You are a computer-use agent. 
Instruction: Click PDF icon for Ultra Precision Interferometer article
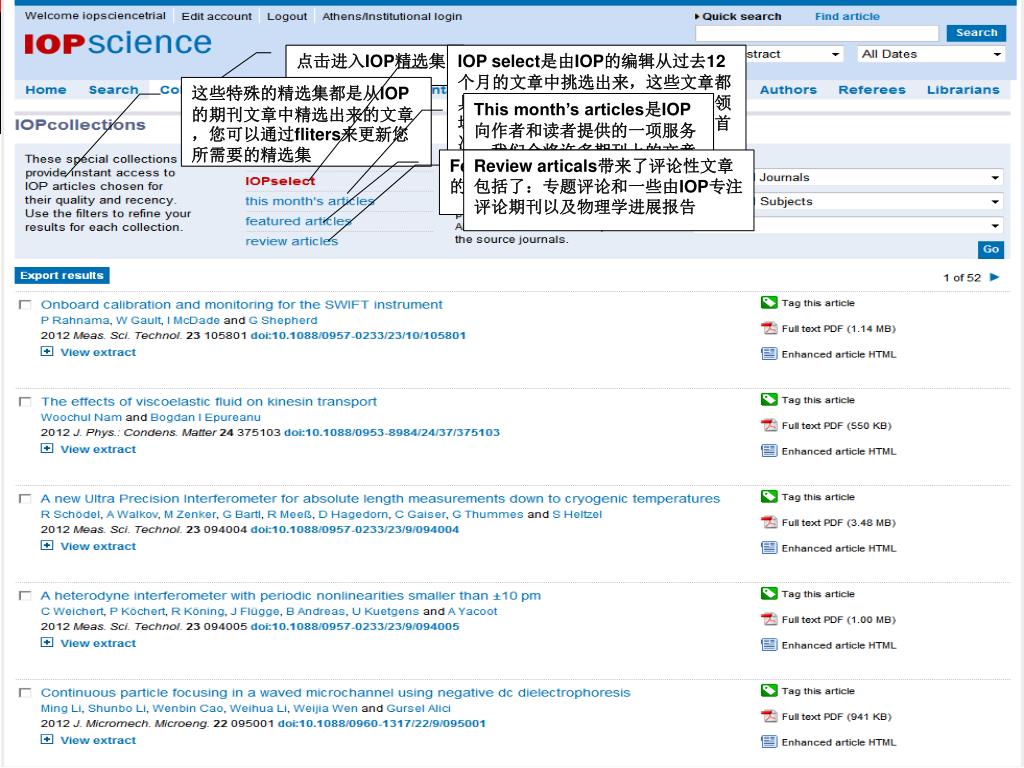(769, 523)
